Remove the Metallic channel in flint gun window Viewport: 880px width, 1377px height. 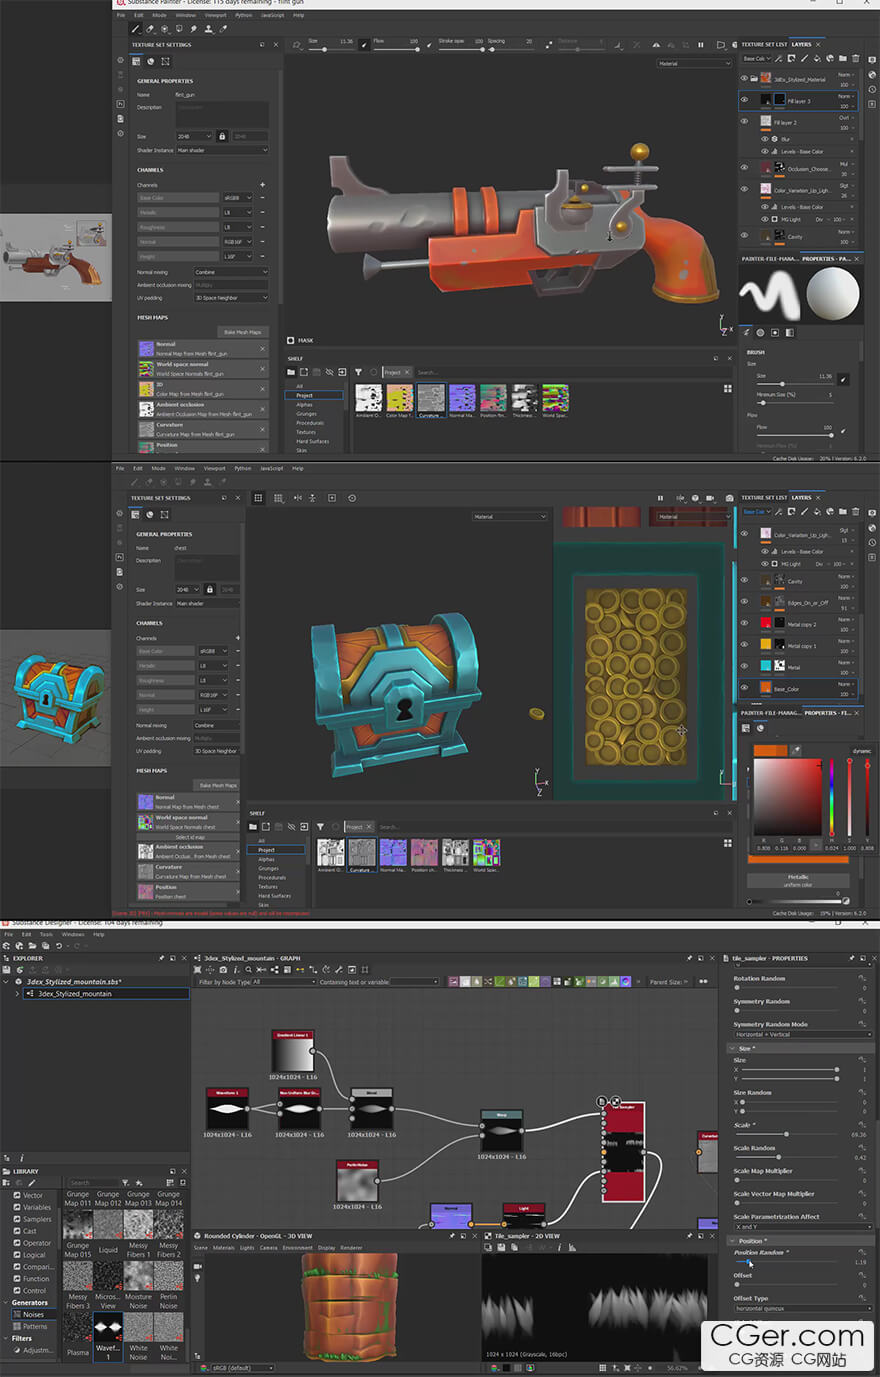[263, 212]
